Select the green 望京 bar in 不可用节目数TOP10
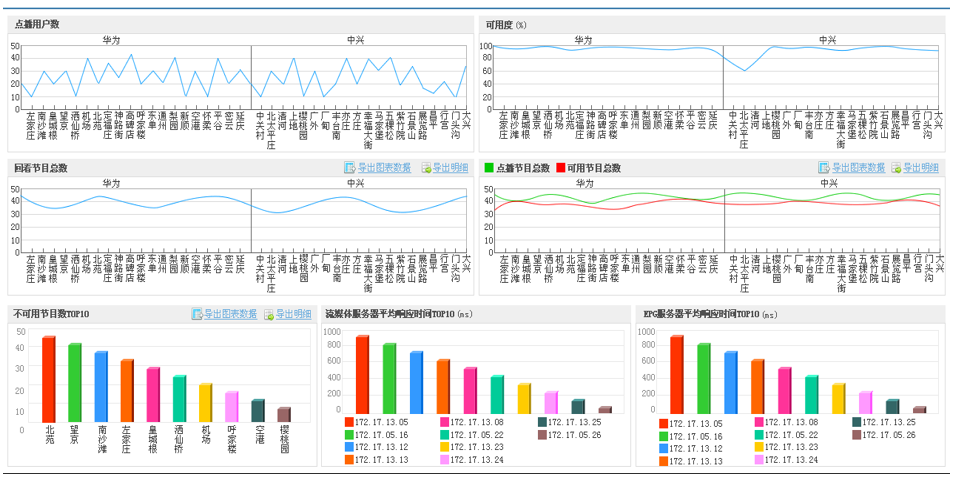 pos(75,383)
